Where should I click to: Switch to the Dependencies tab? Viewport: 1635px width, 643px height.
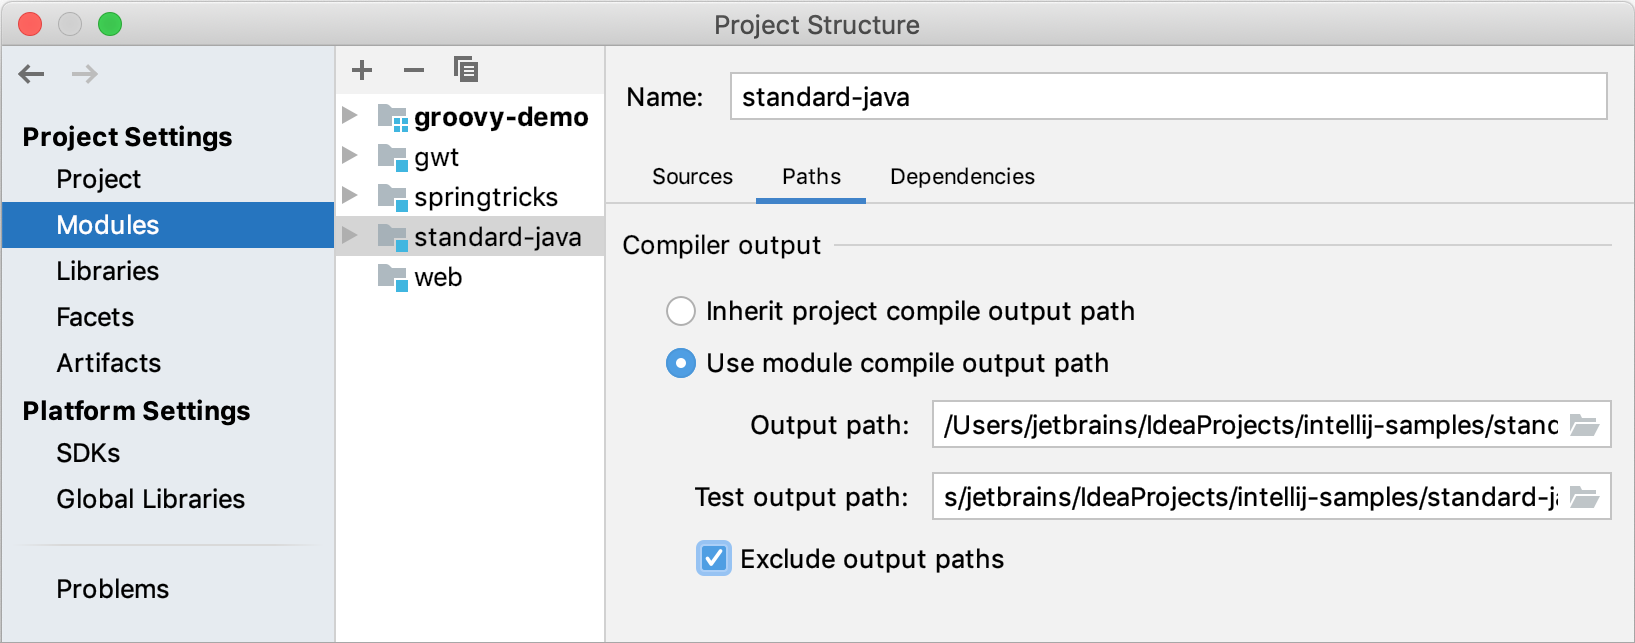tap(961, 176)
